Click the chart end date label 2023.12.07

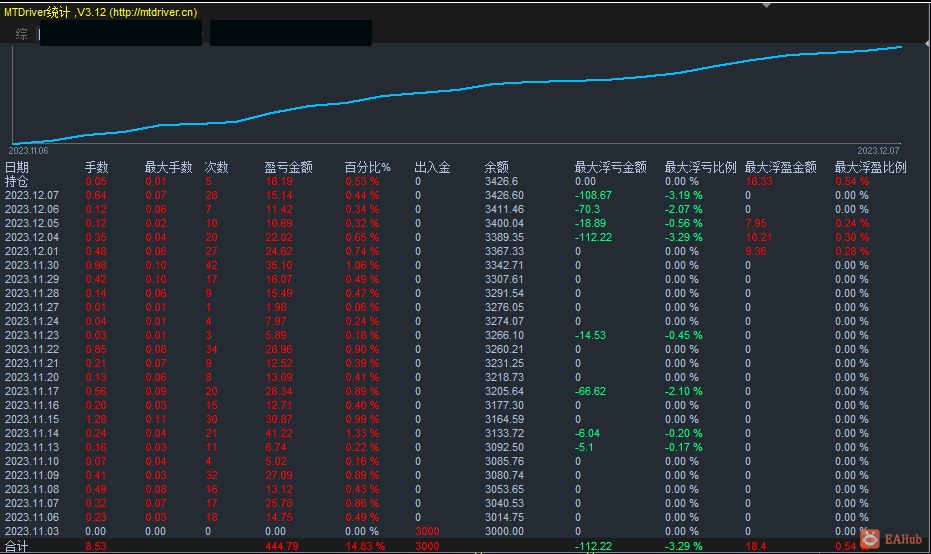tap(878, 151)
